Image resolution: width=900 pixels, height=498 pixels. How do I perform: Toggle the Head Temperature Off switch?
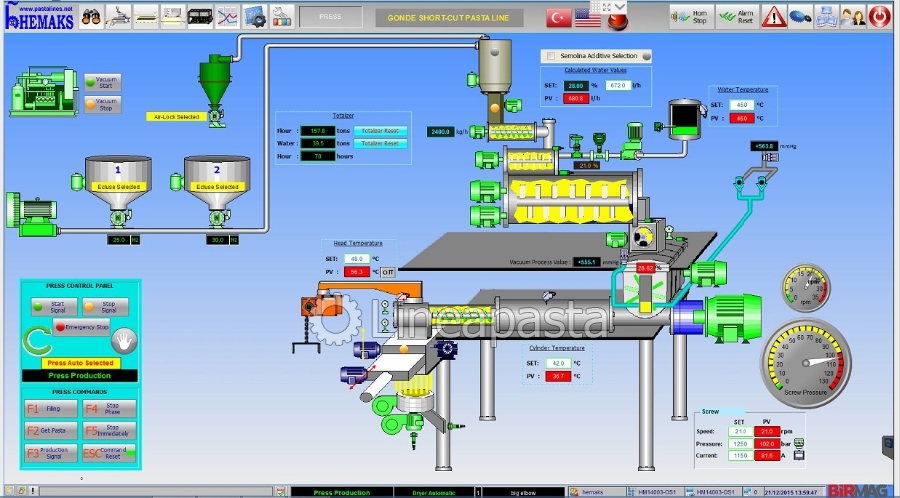click(387, 271)
